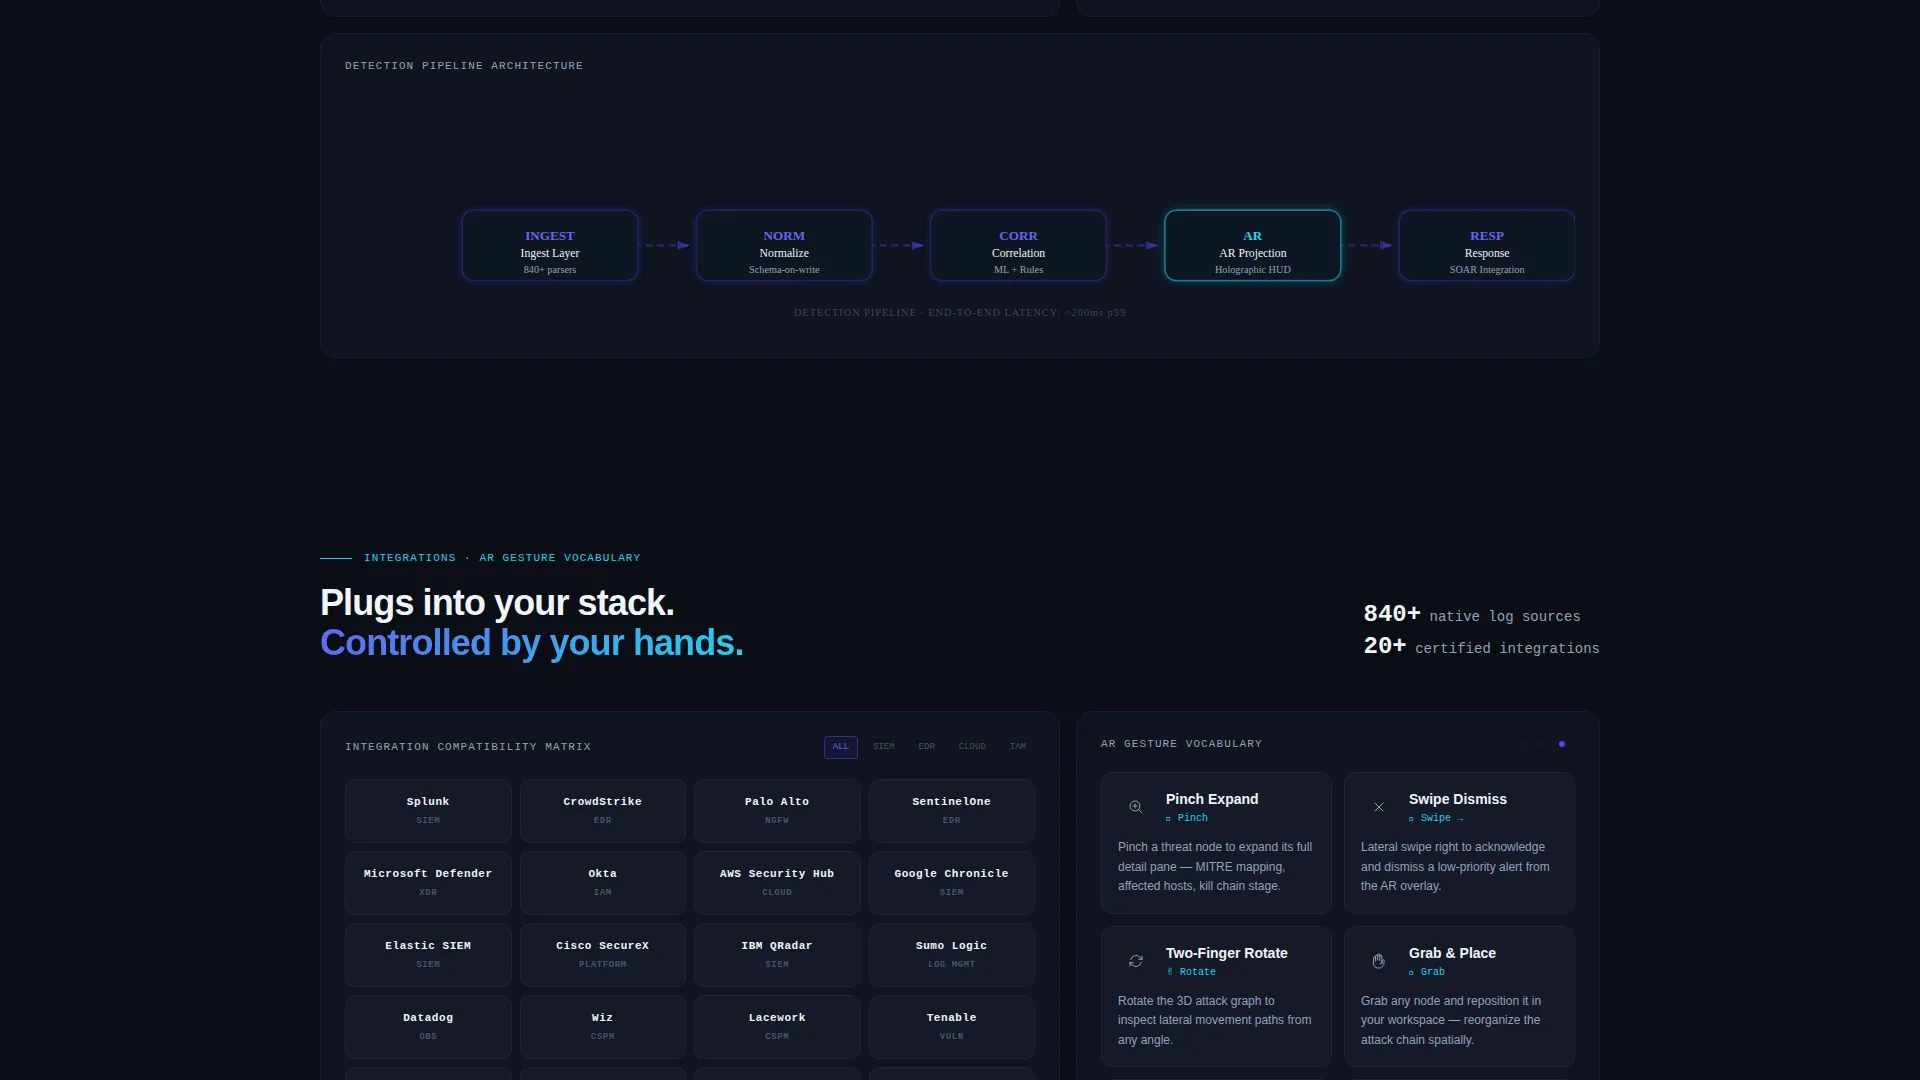Filter integrations by IAM
This screenshot has height=1080, width=1920.
[x=1018, y=747]
